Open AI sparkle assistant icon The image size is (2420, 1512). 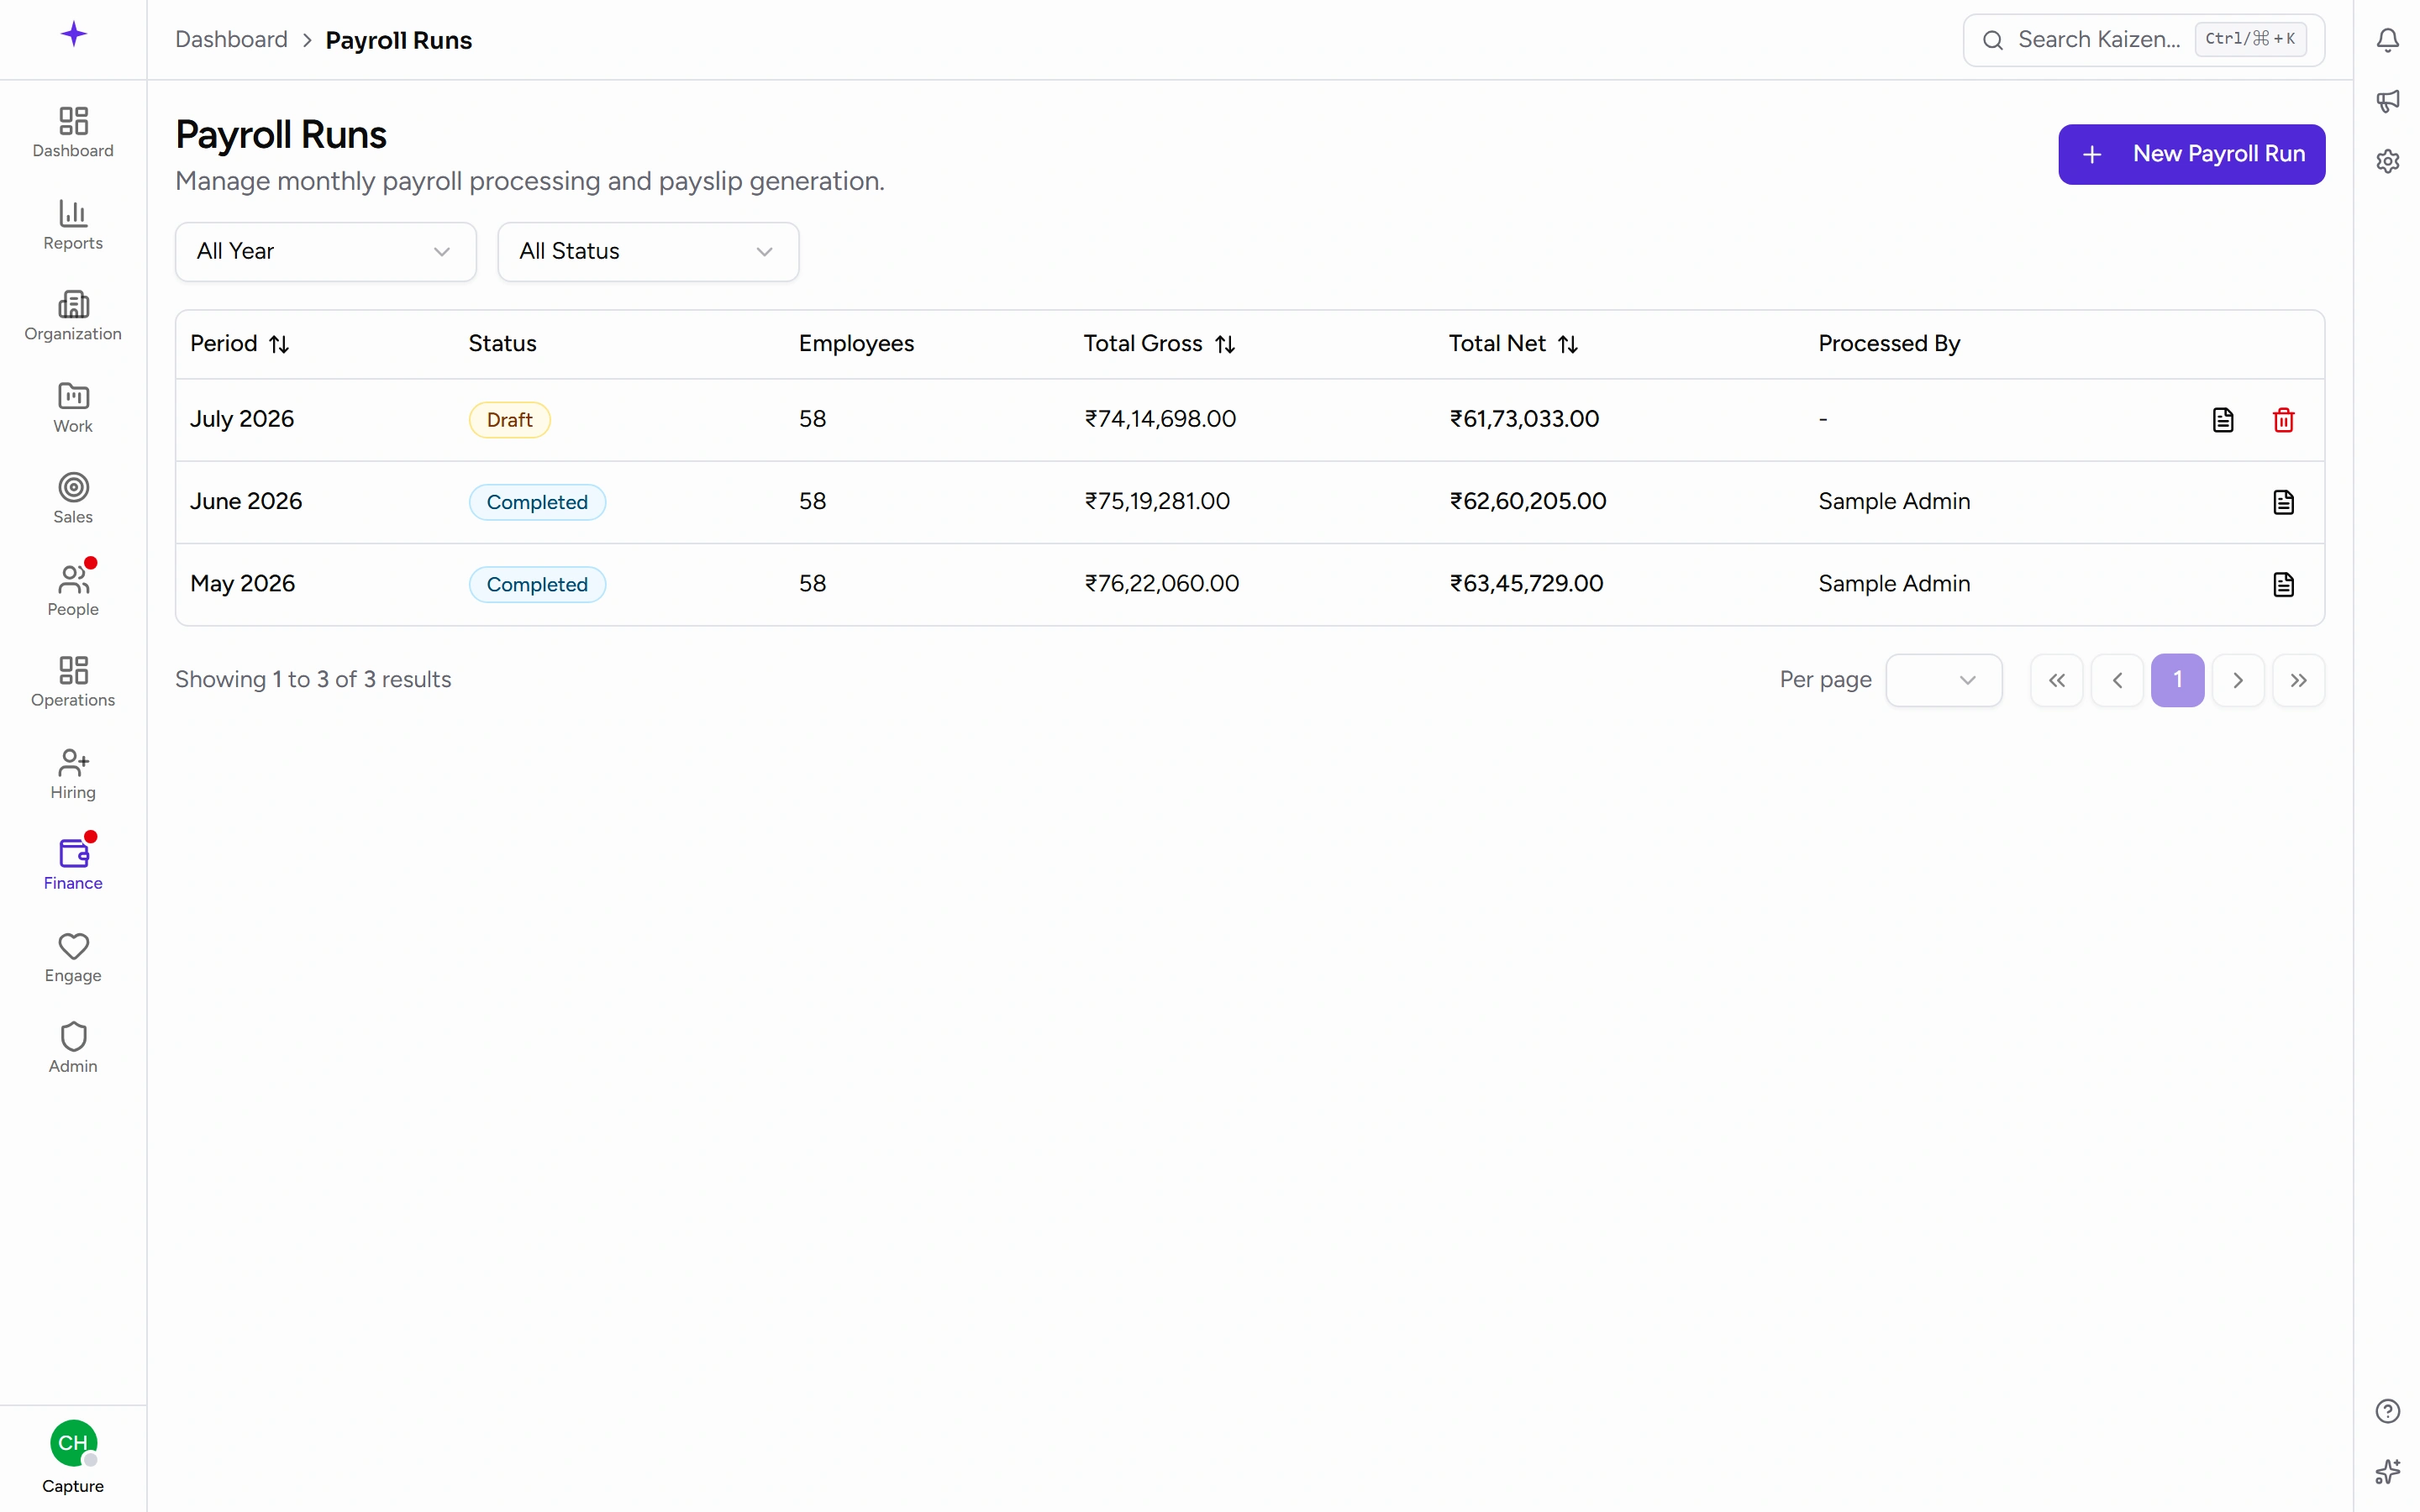click(2387, 1472)
